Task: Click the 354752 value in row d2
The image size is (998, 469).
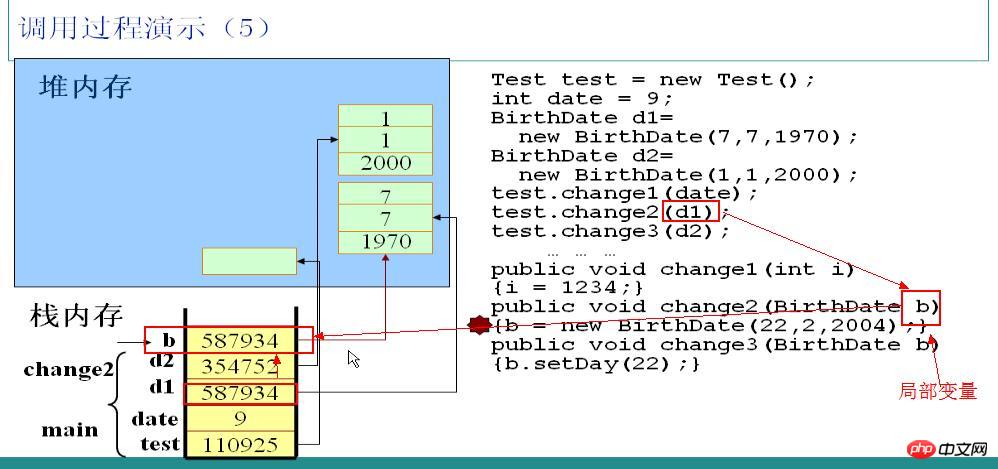Action: pos(240,367)
